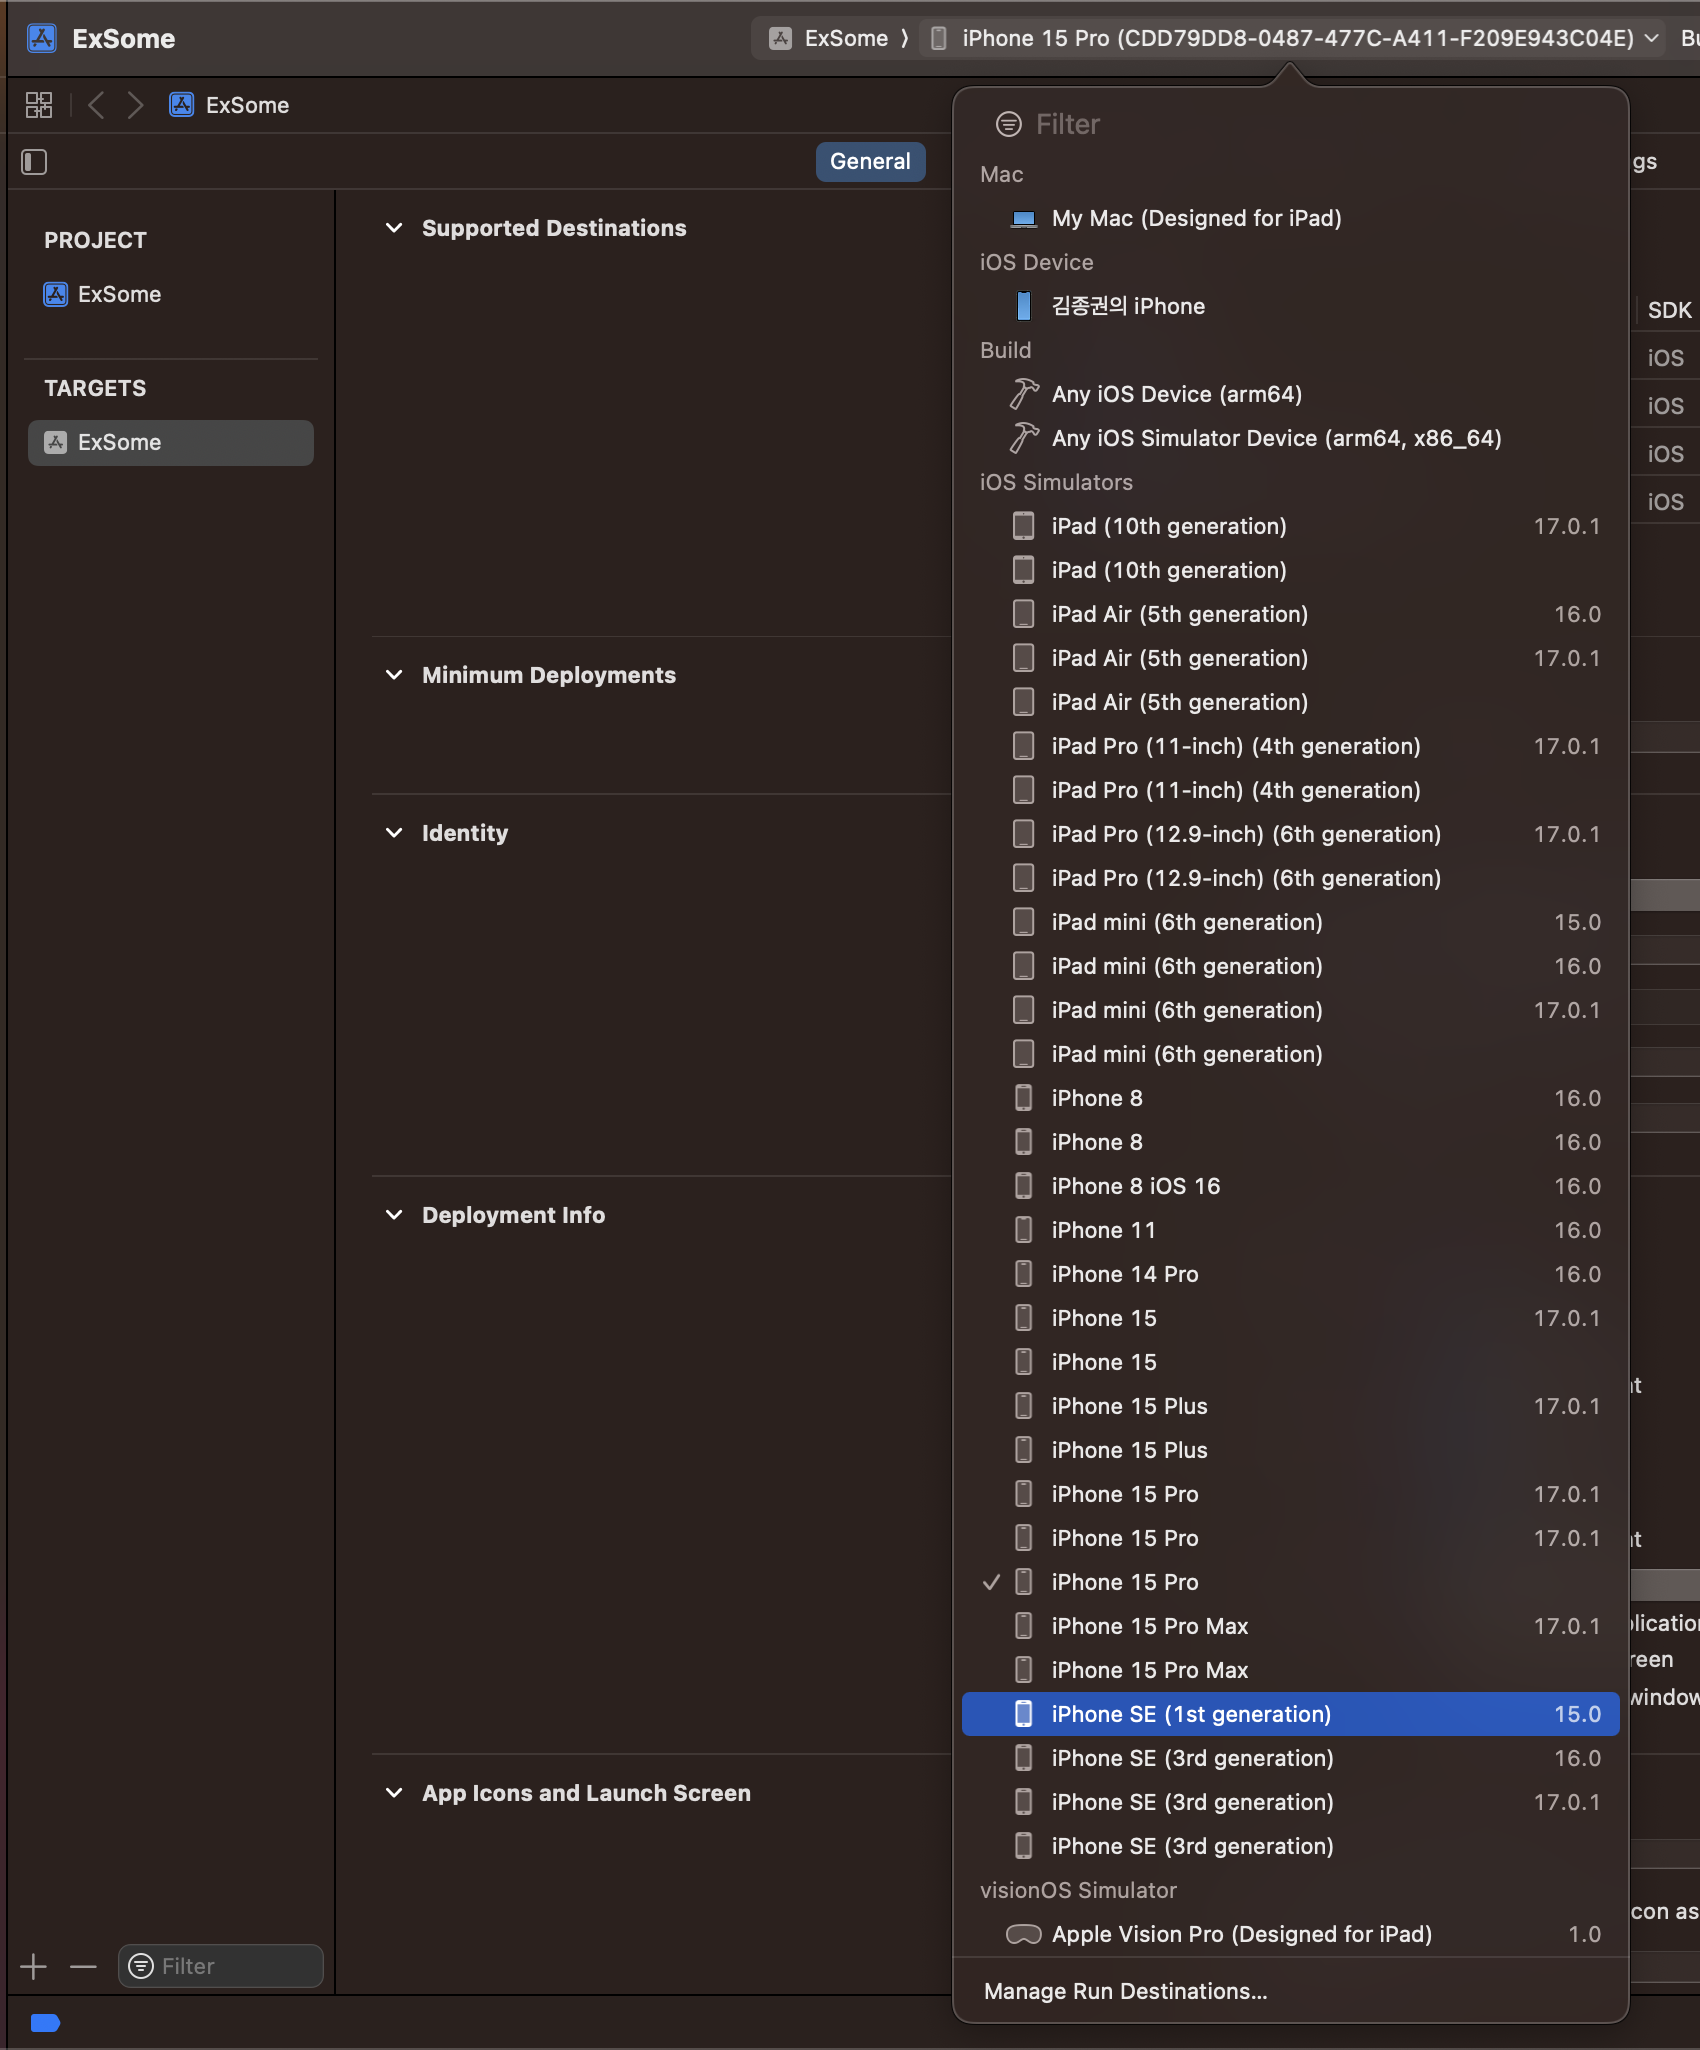Select iPad Pro (12.9-inch) (6th generation) 17.0.1
This screenshot has width=1700, height=2050.
(x=1290, y=834)
